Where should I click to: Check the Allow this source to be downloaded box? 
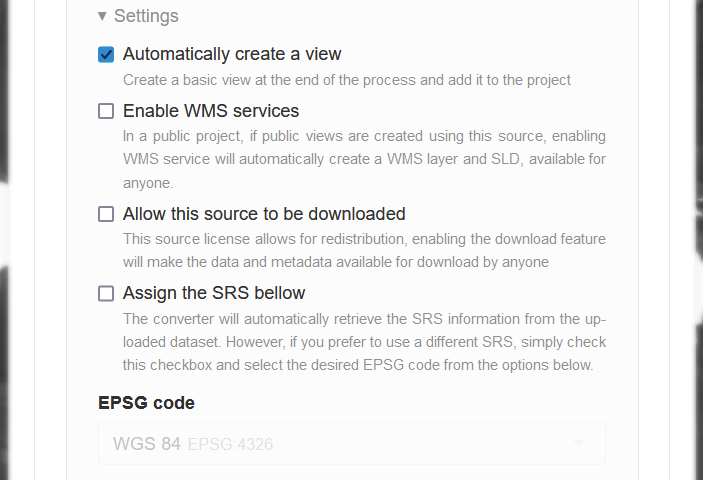pyautogui.click(x=106, y=214)
